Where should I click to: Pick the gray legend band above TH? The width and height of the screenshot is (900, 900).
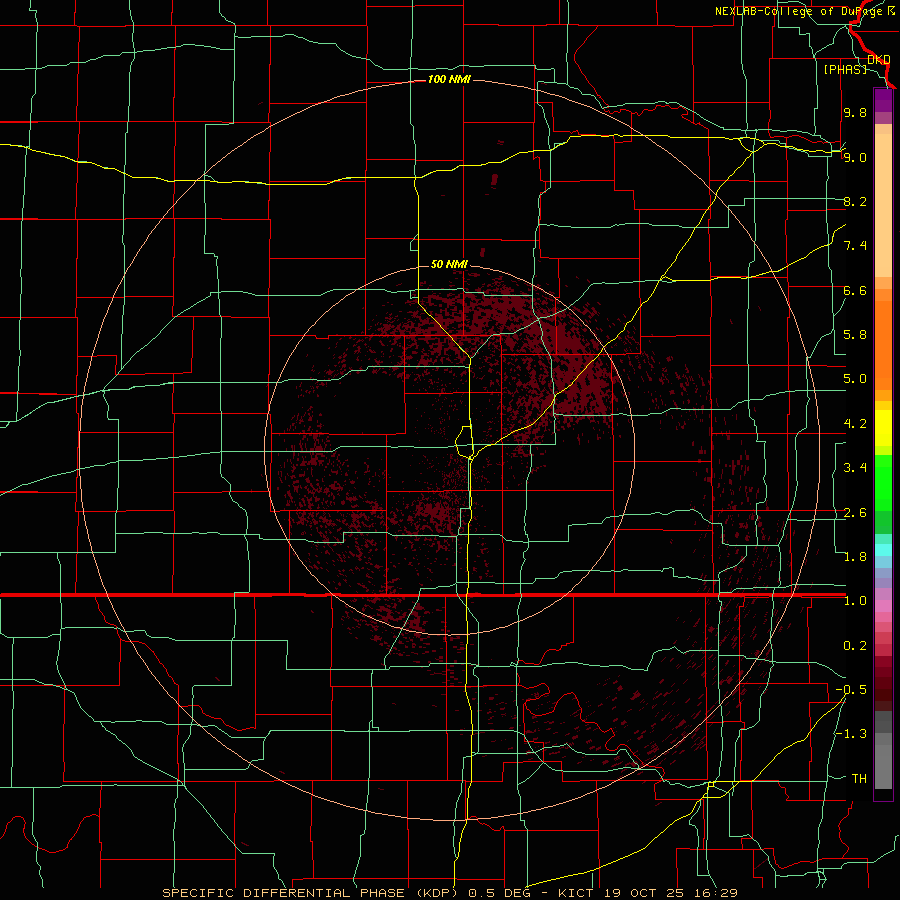click(x=883, y=766)
